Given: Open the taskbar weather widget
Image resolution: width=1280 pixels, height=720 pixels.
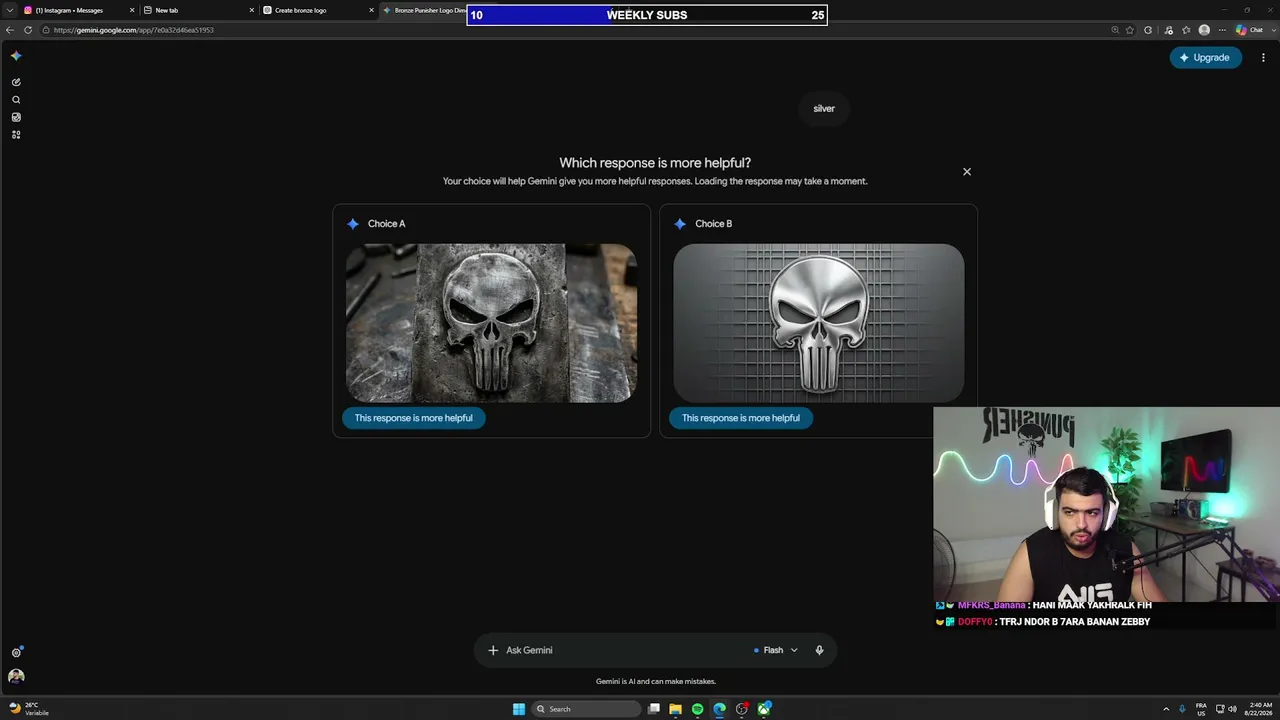Looking at the screenshot, I should click(28, 709).
